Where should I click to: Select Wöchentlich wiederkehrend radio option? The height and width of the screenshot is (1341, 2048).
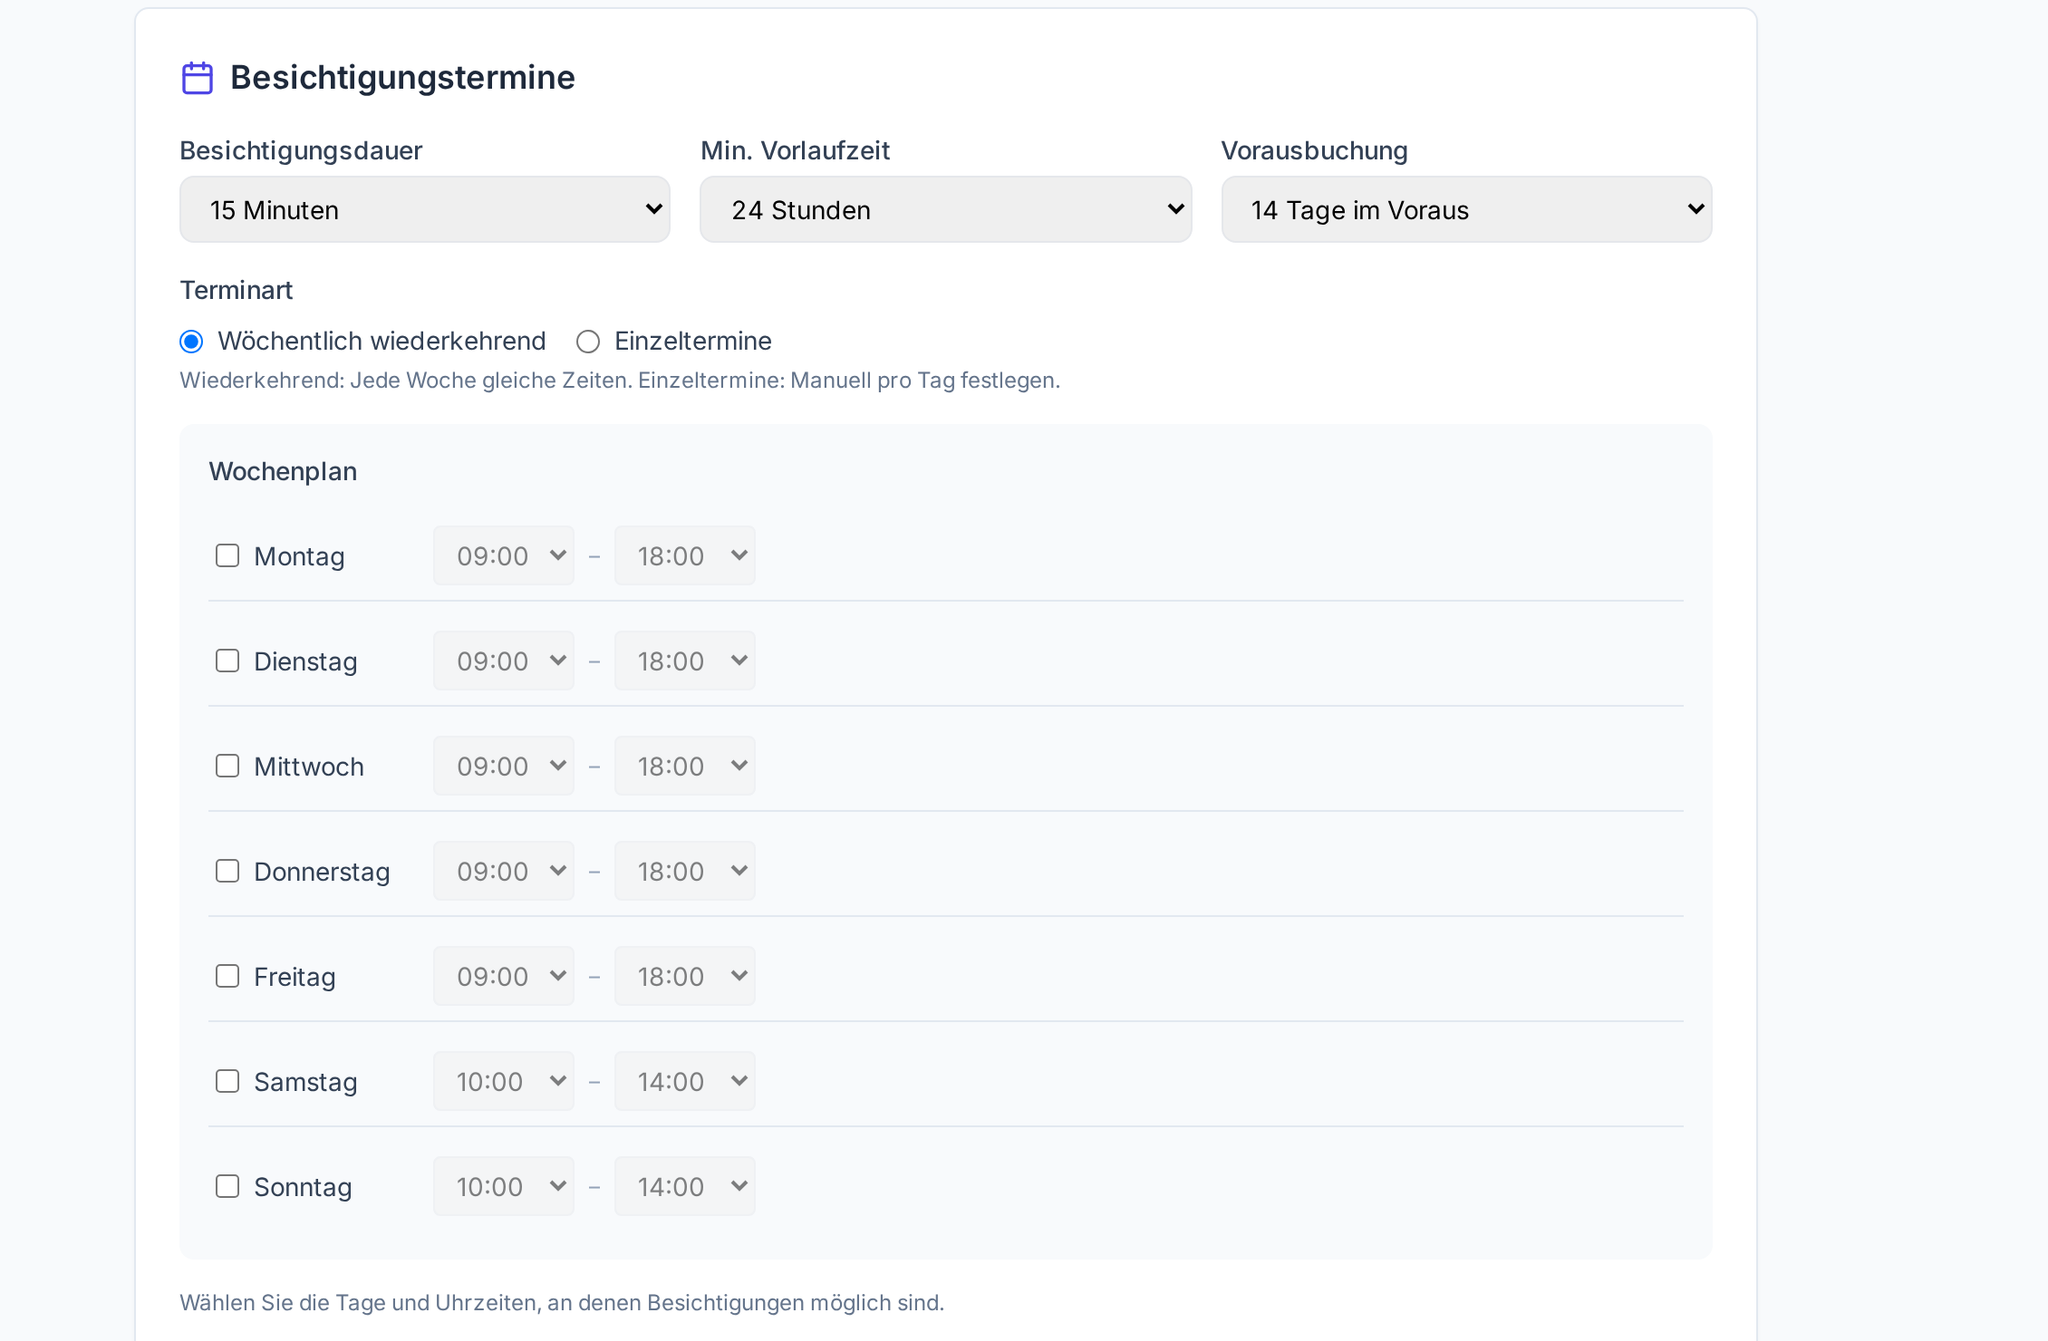coord(191,342)
